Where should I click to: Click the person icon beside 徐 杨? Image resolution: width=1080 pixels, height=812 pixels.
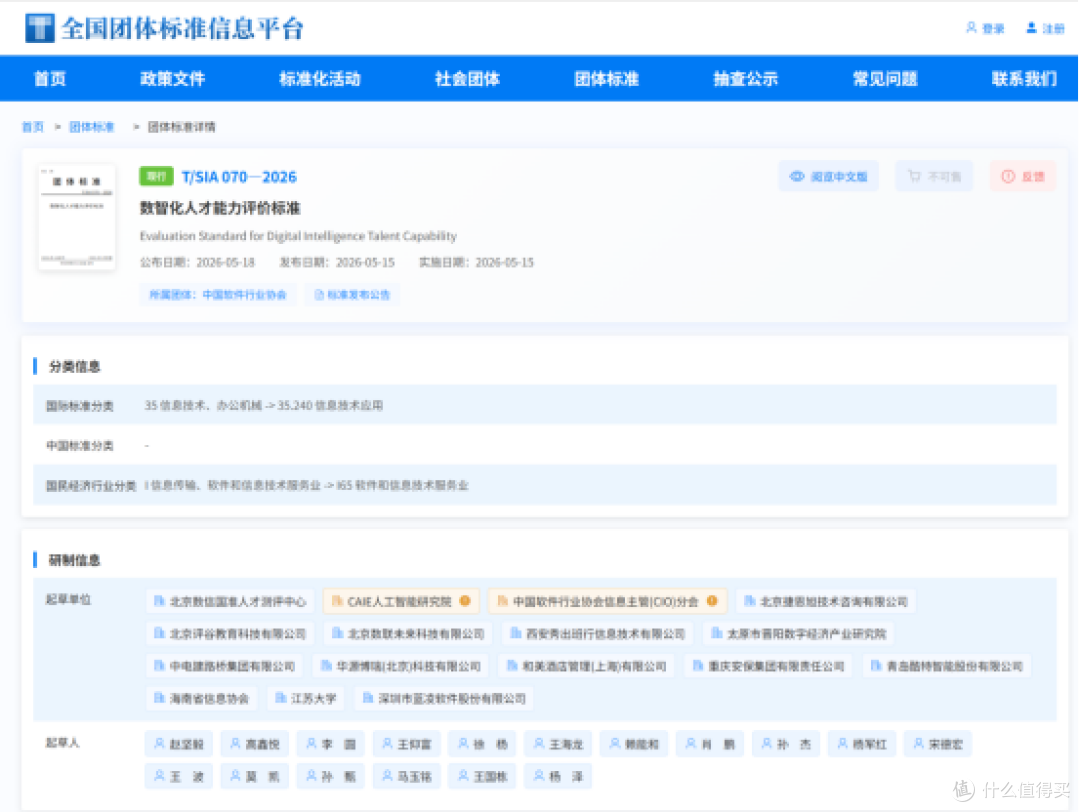(464, 743)
